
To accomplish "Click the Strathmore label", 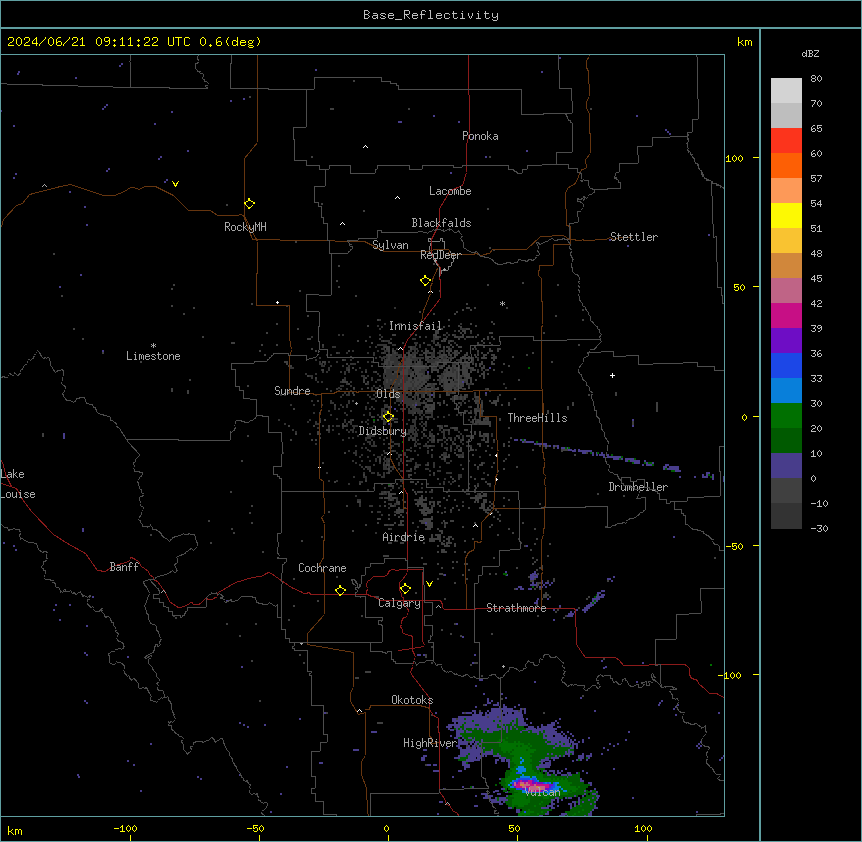I will coord(516,608).
